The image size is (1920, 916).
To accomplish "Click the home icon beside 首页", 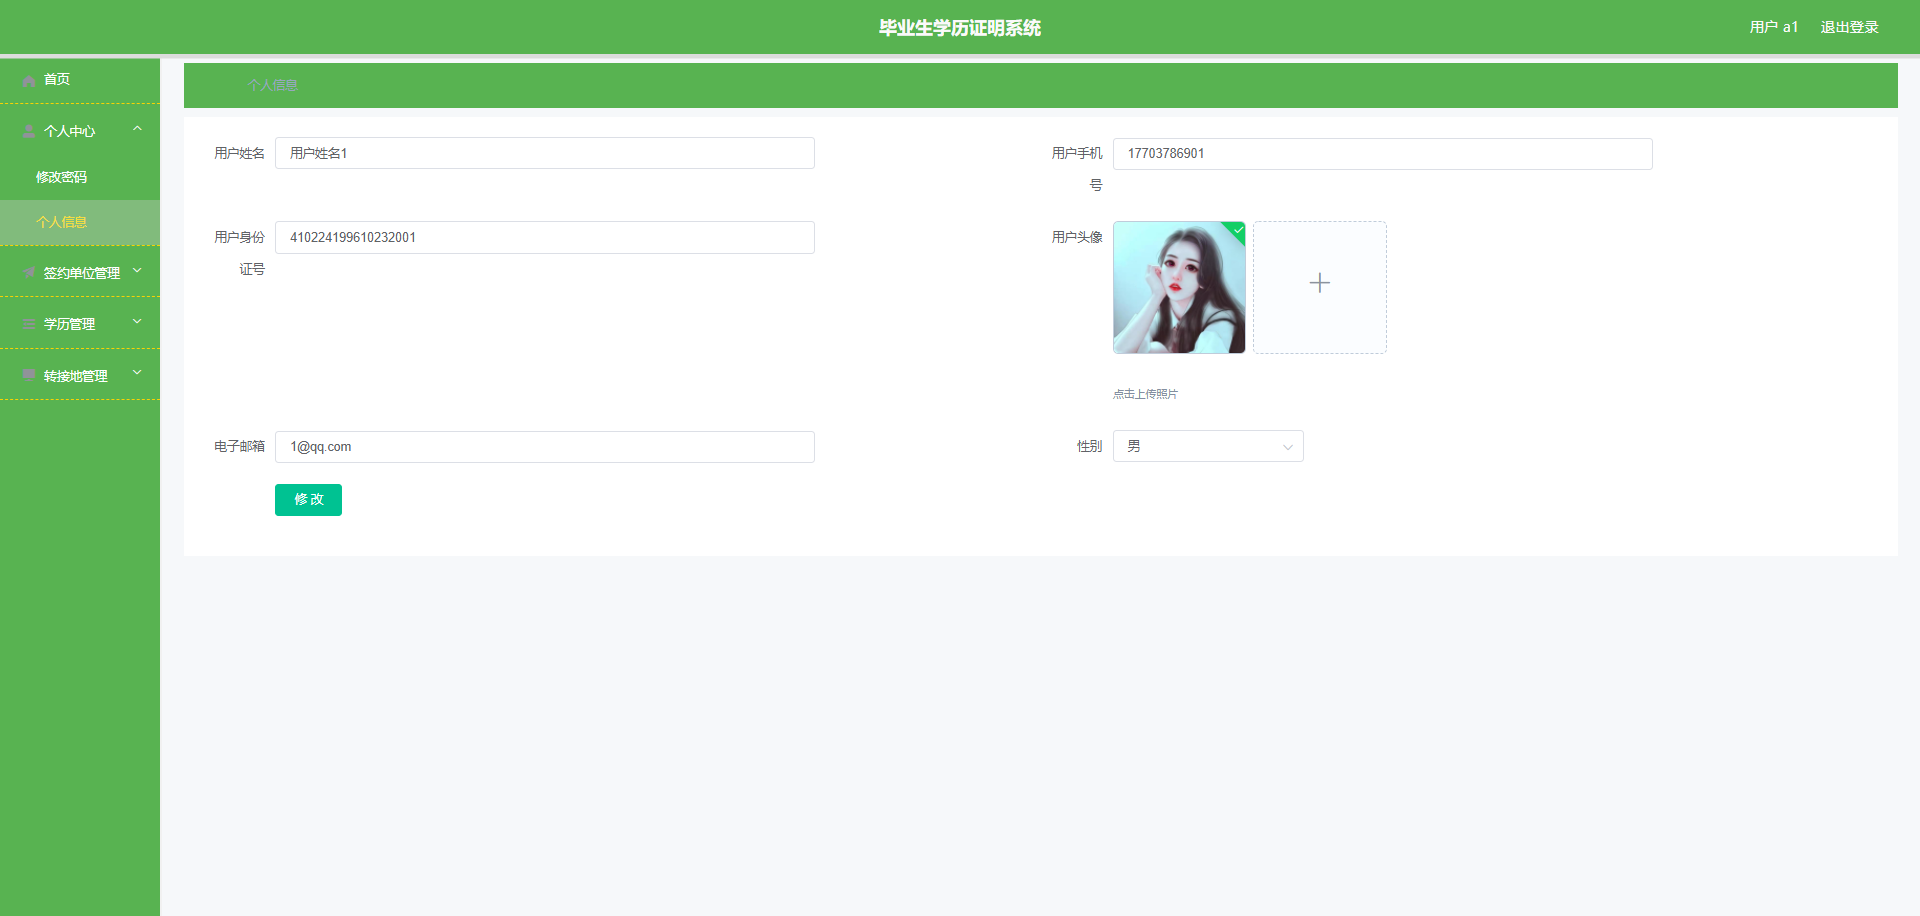I will [29, 81].
